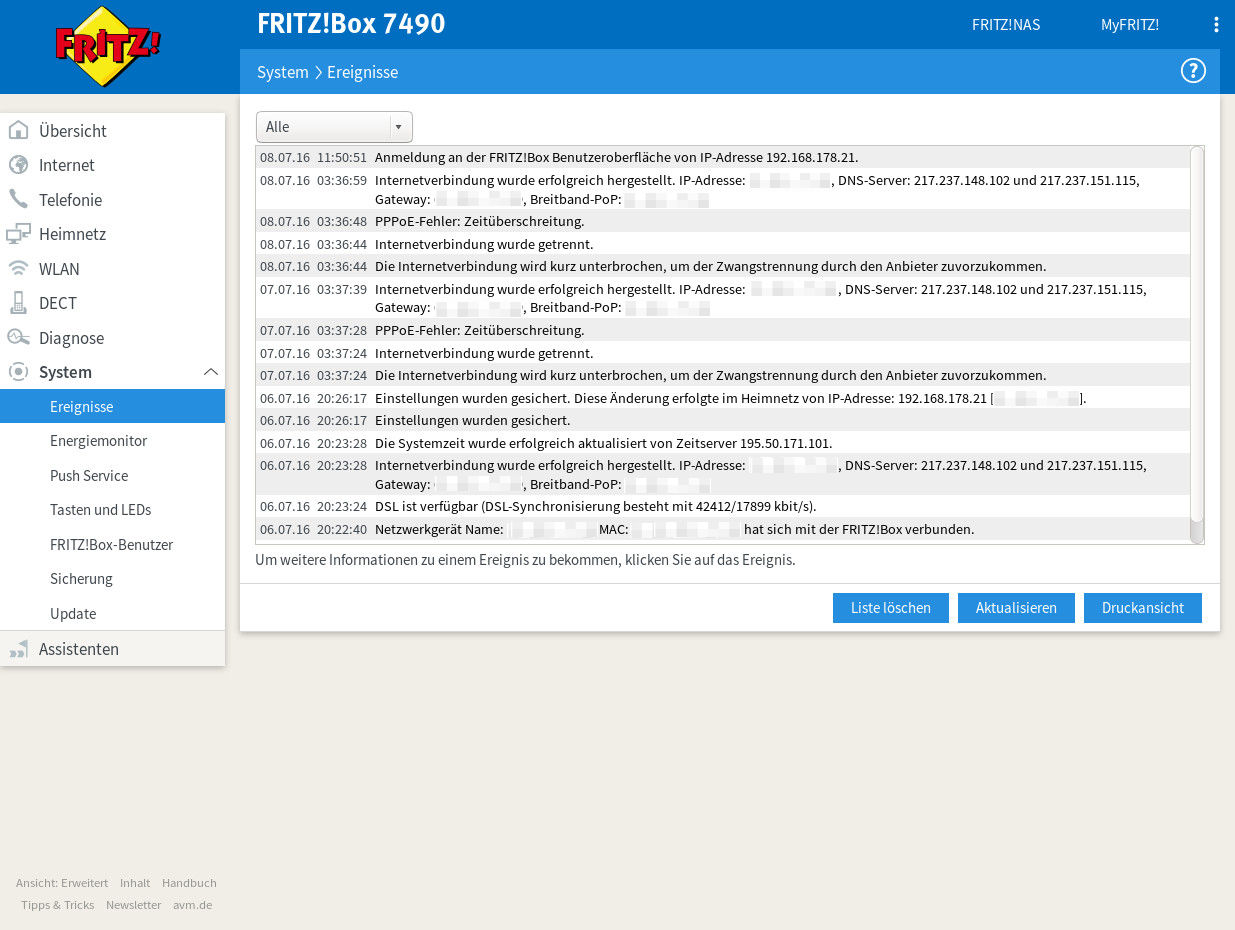This screenshot has height=930, width=1235.
Task: Click the WLAN wireless signal icon
Action: tap(18, 269)
